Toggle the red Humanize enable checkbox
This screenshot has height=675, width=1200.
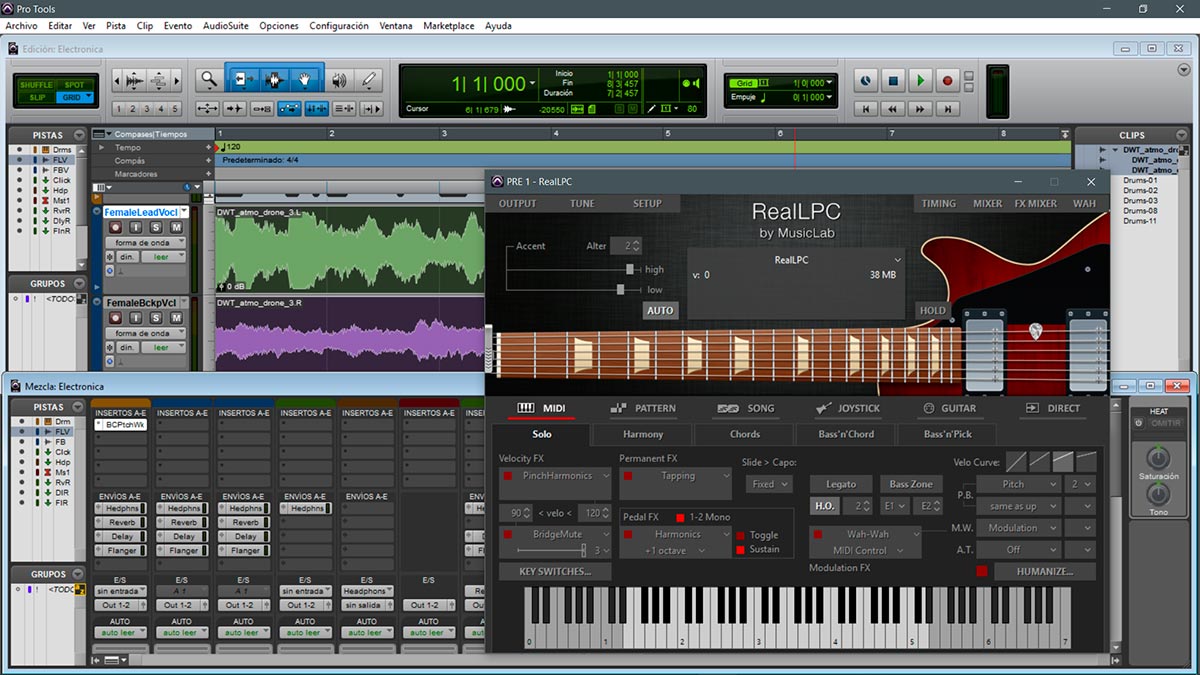pyautogui.click(x=982, y=571)
